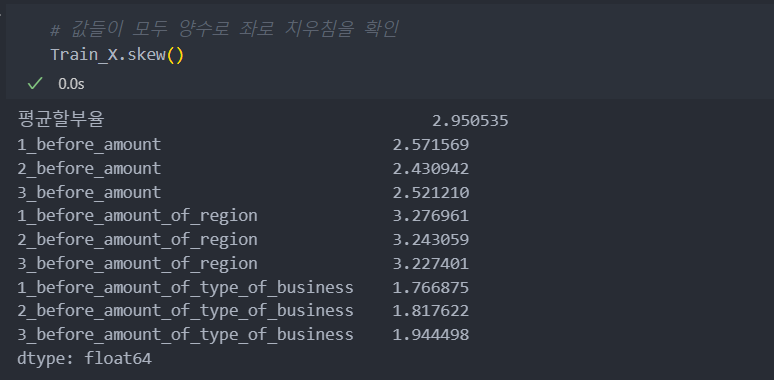Click the 2_before_amount_of_region label
This screenshot has height=380, width=774.
pos(137,239)
